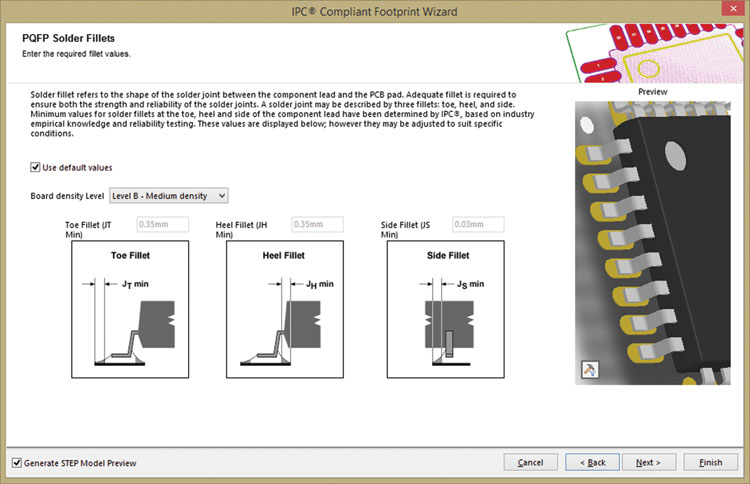
Task: Click the Finish button
Action: [x=710, y=463]
